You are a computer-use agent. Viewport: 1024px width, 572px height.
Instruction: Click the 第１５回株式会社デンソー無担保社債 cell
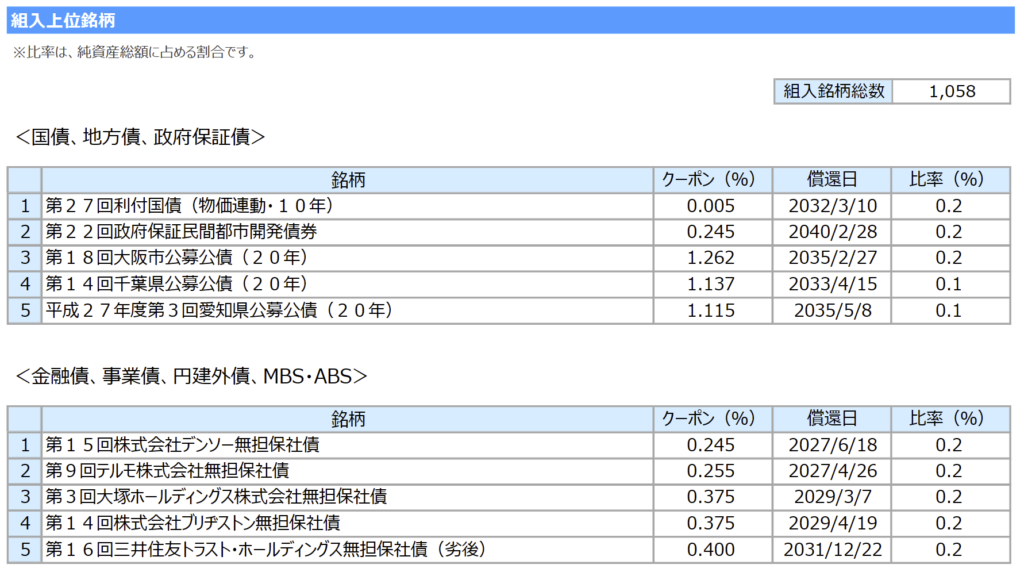183,445
